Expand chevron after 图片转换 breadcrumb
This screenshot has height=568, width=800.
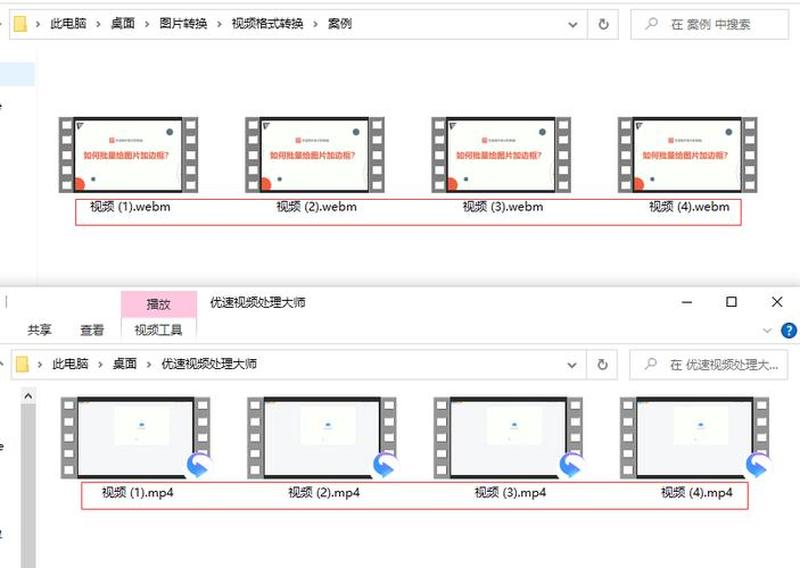(219, 24)
